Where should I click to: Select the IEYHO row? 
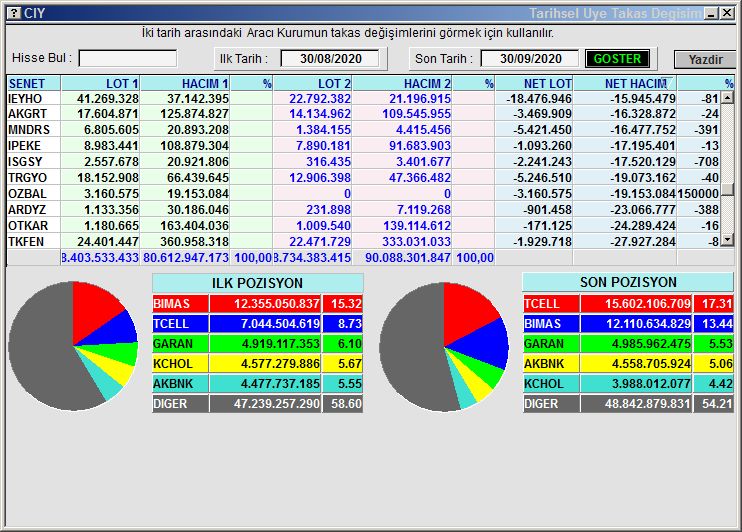pyautogui.click(x=363, y=98)
